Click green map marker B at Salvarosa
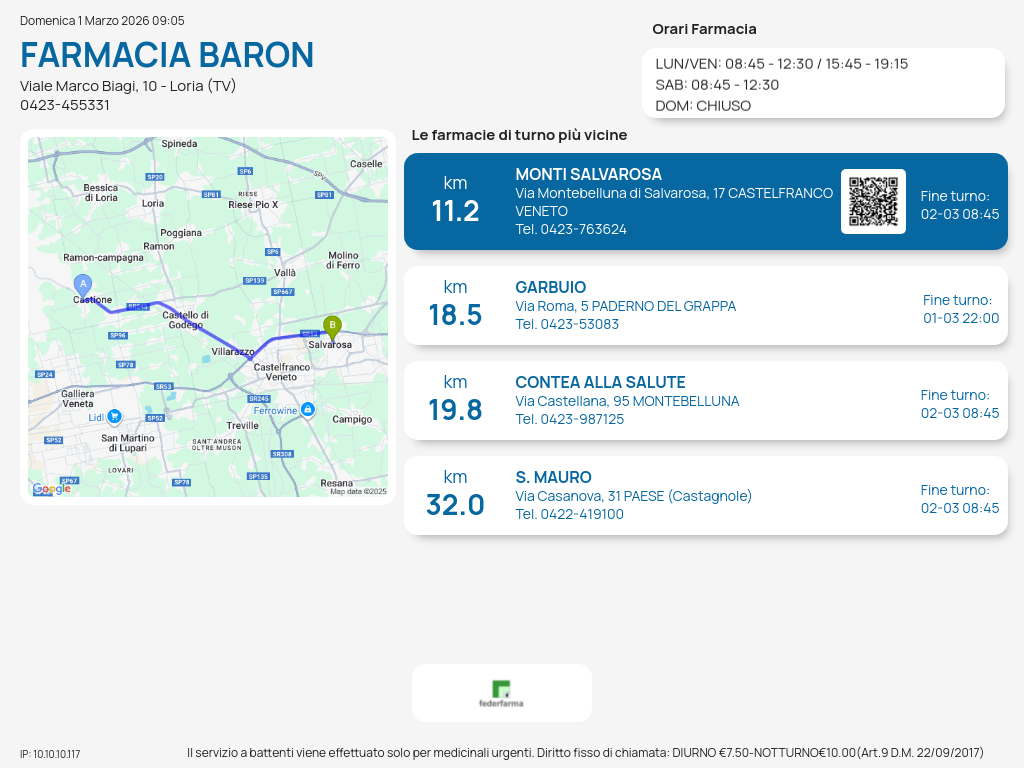Screen dimensions: 1024x768 [332, 326]
